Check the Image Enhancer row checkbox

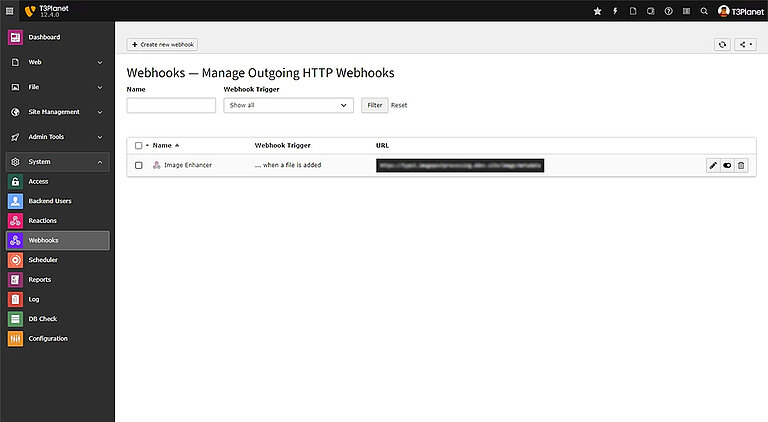tap(139, 165)
